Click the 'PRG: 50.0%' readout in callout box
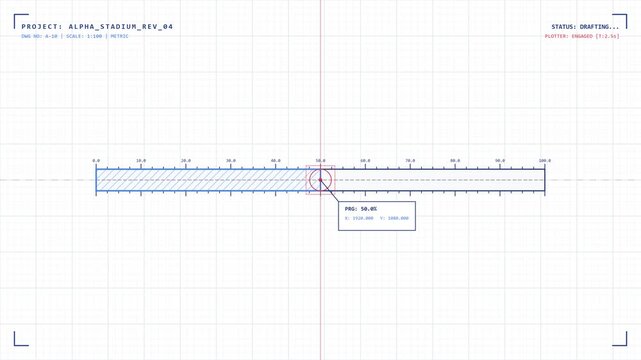The width and height of the screenshot is (641, 360). click(361, 209)
